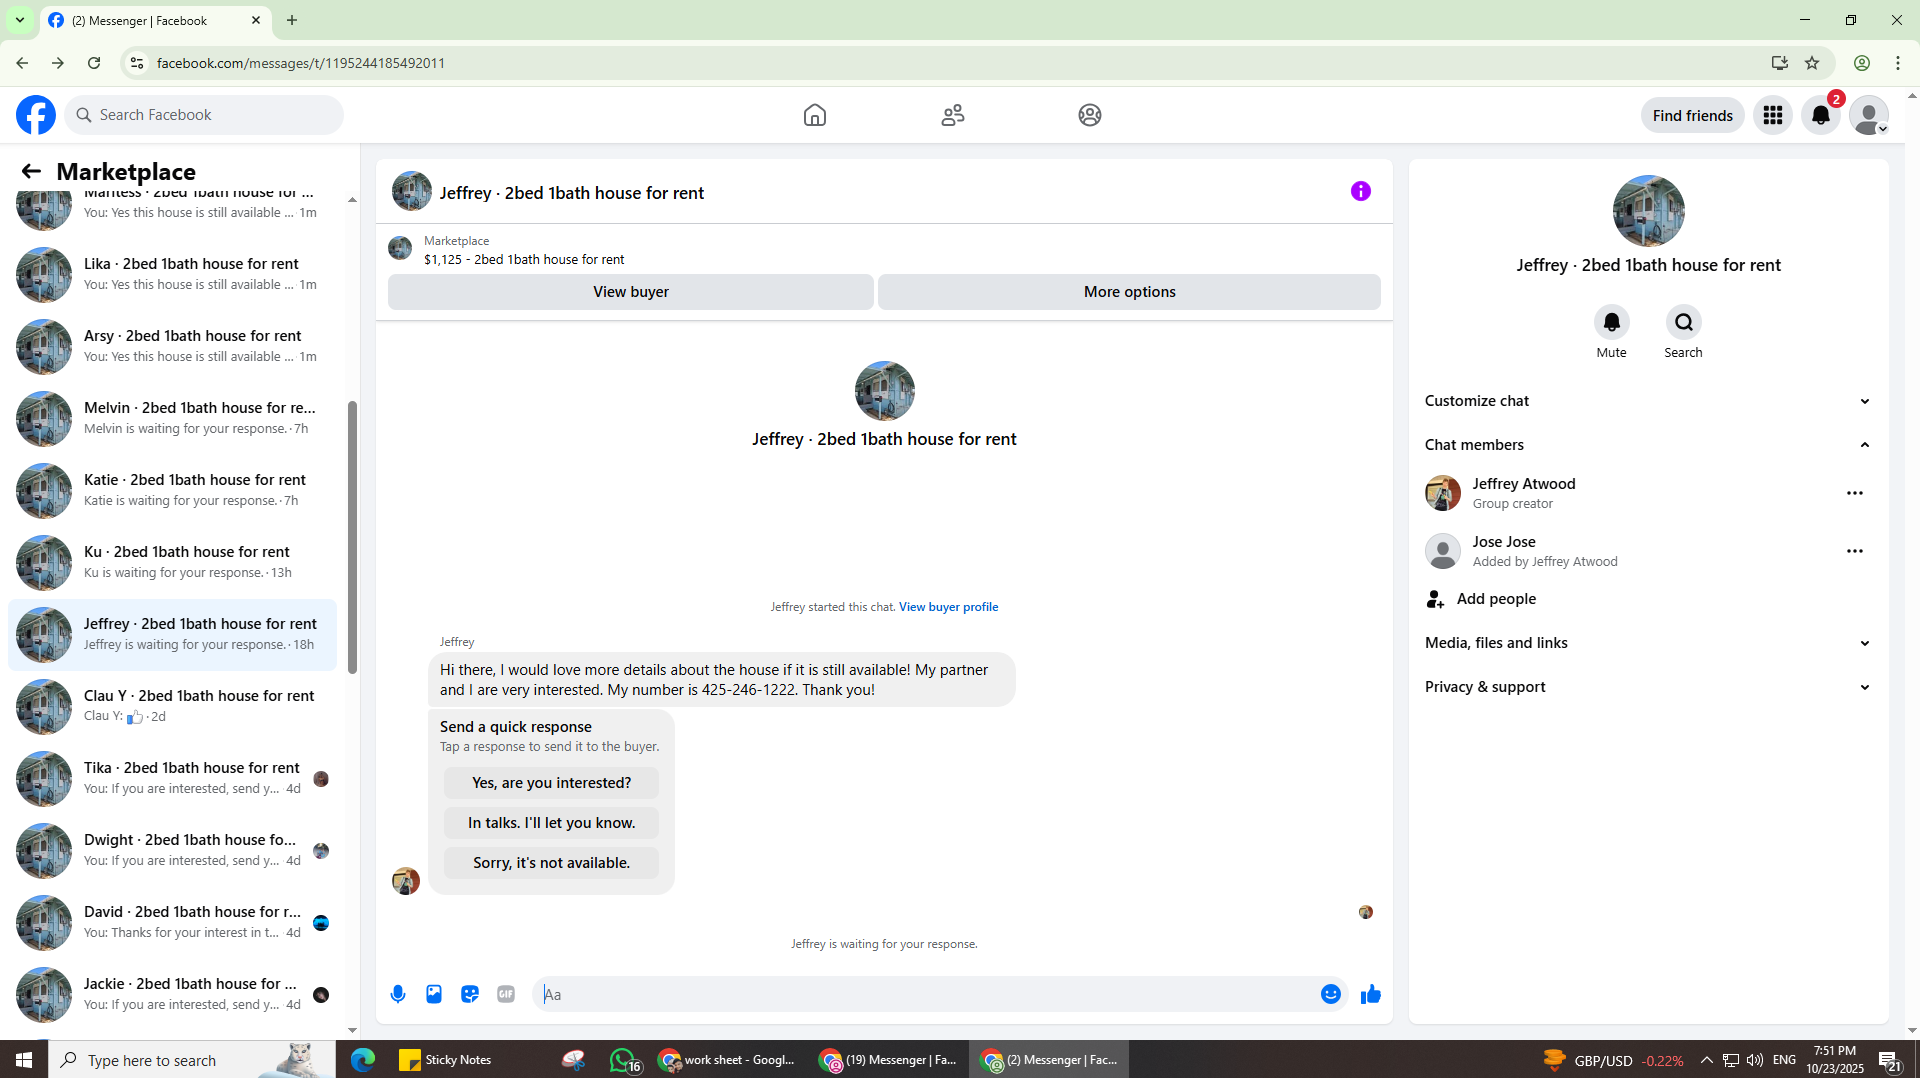The image size is (1920, 1078).
Task: Open the tab search dropdown arrow
Action: [19, 20]
